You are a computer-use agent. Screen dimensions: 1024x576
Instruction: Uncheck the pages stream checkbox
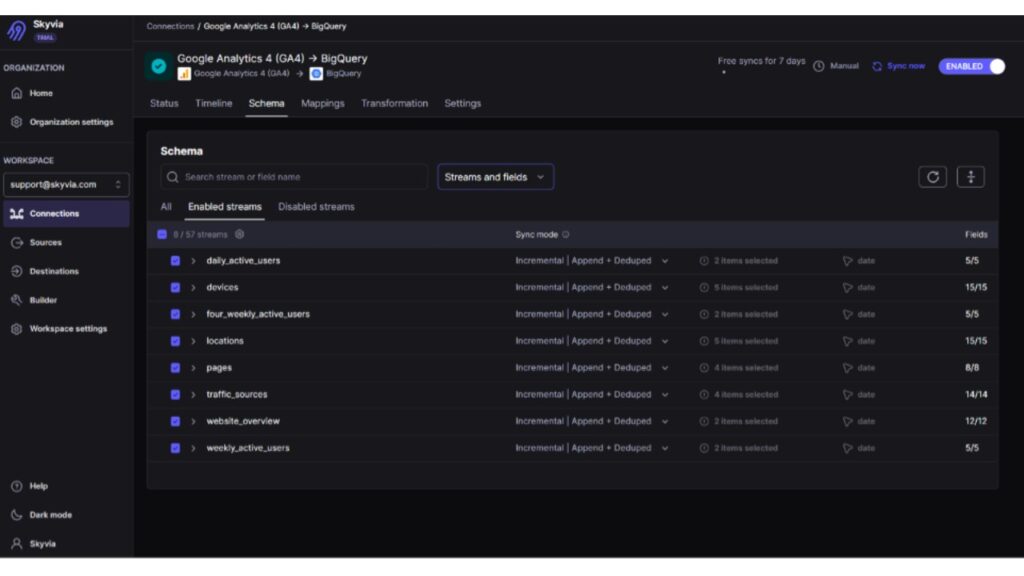pos(175,368)
